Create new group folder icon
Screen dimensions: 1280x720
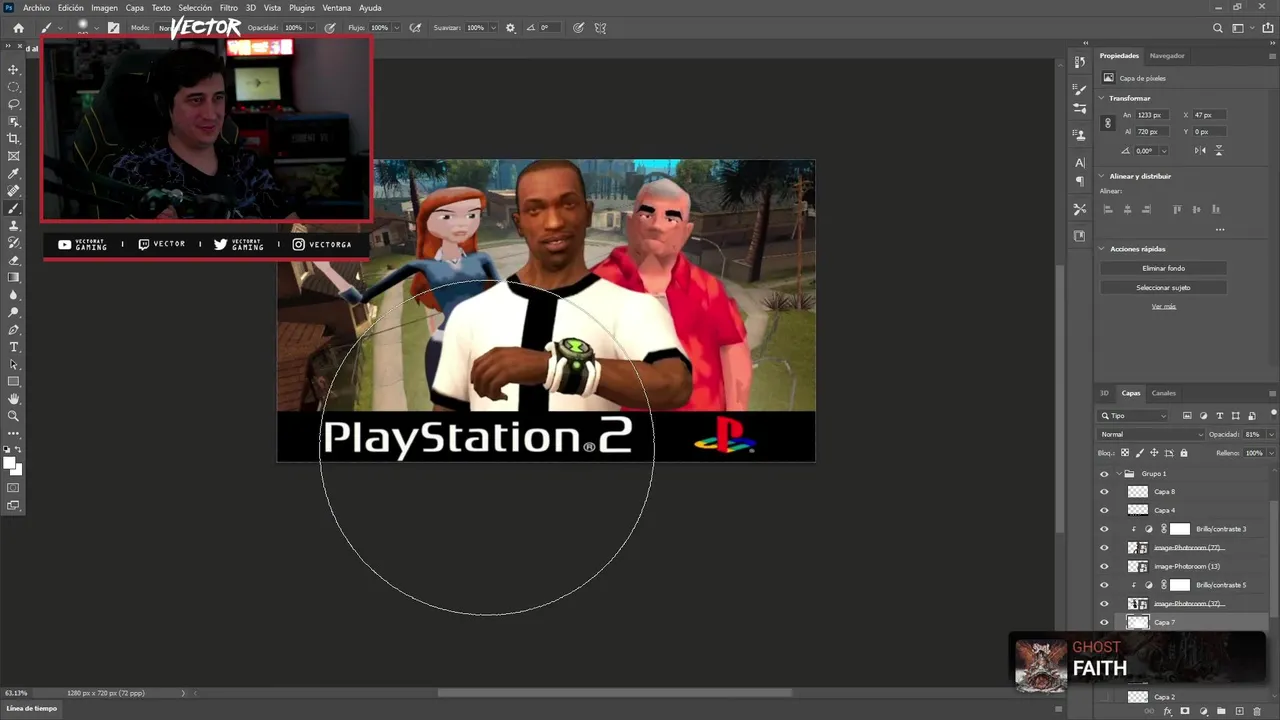tap(1221, 711)
